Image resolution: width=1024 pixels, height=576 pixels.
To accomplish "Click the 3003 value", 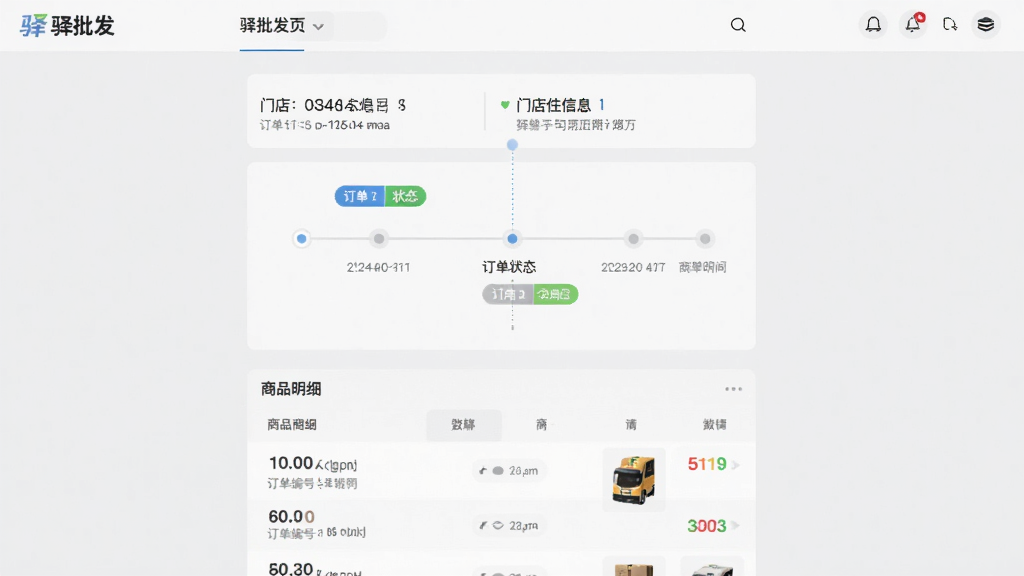I will point(707,526).
